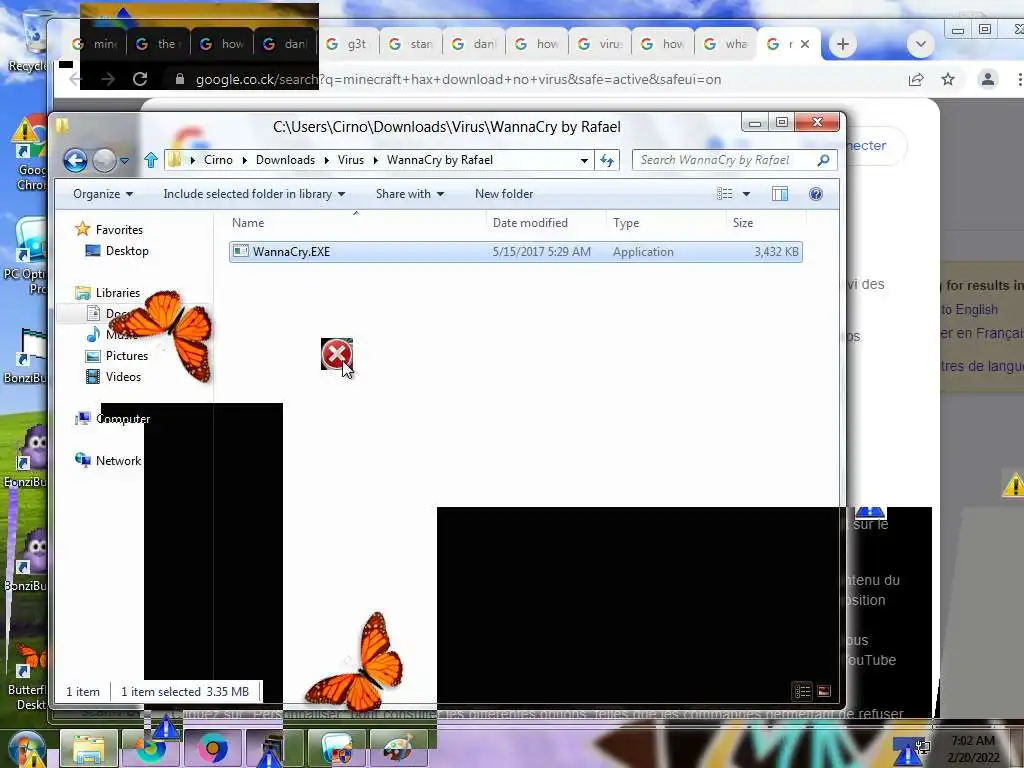Select Desktop in the navigation pane
This screenshot has height=768, width=1024.
click(x=127, y=251)
